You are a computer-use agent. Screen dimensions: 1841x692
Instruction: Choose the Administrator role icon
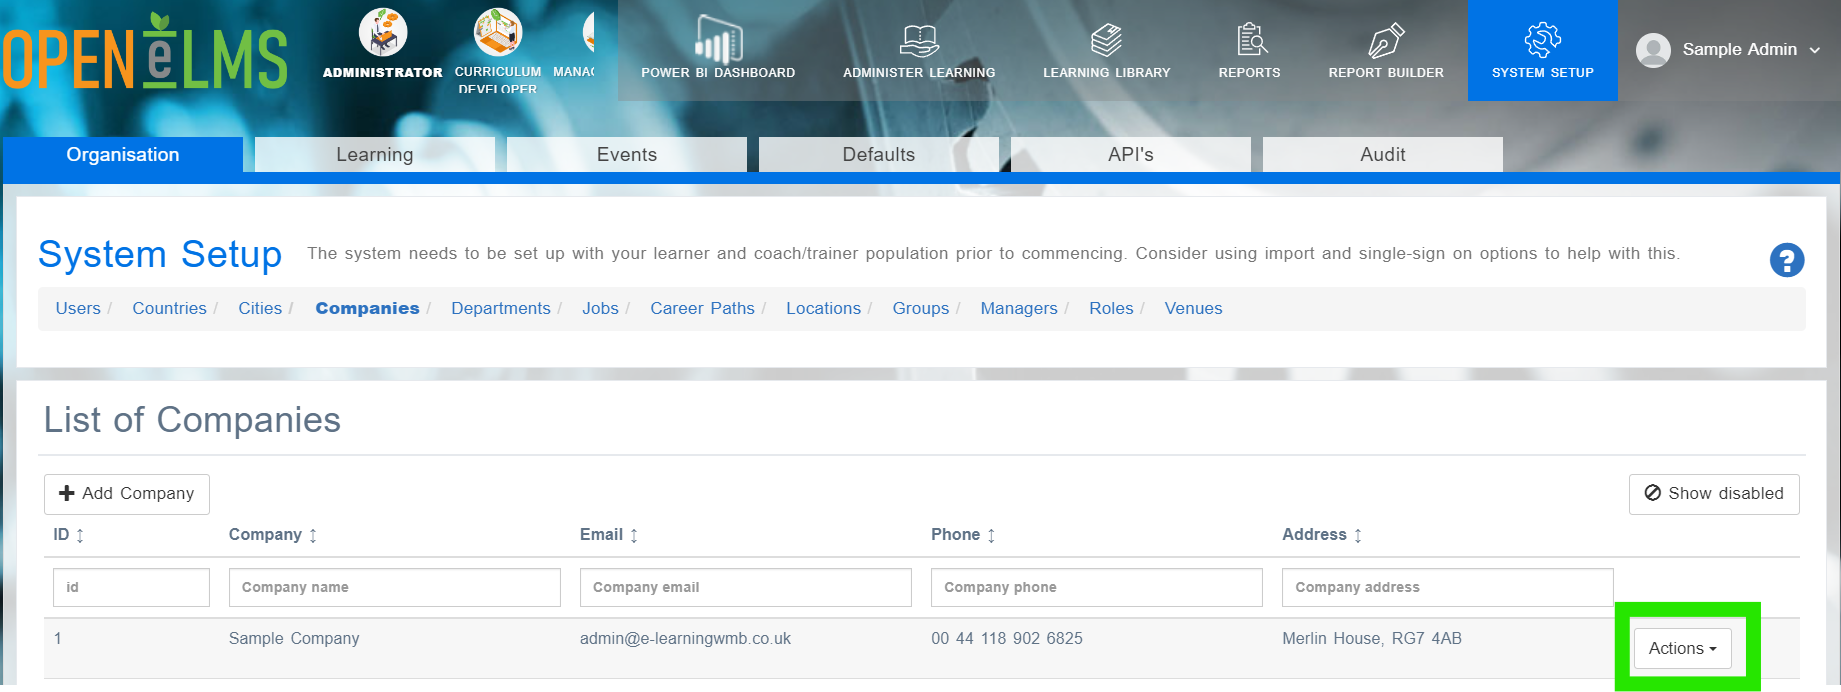pyautogui.click(x=383, y=33)
